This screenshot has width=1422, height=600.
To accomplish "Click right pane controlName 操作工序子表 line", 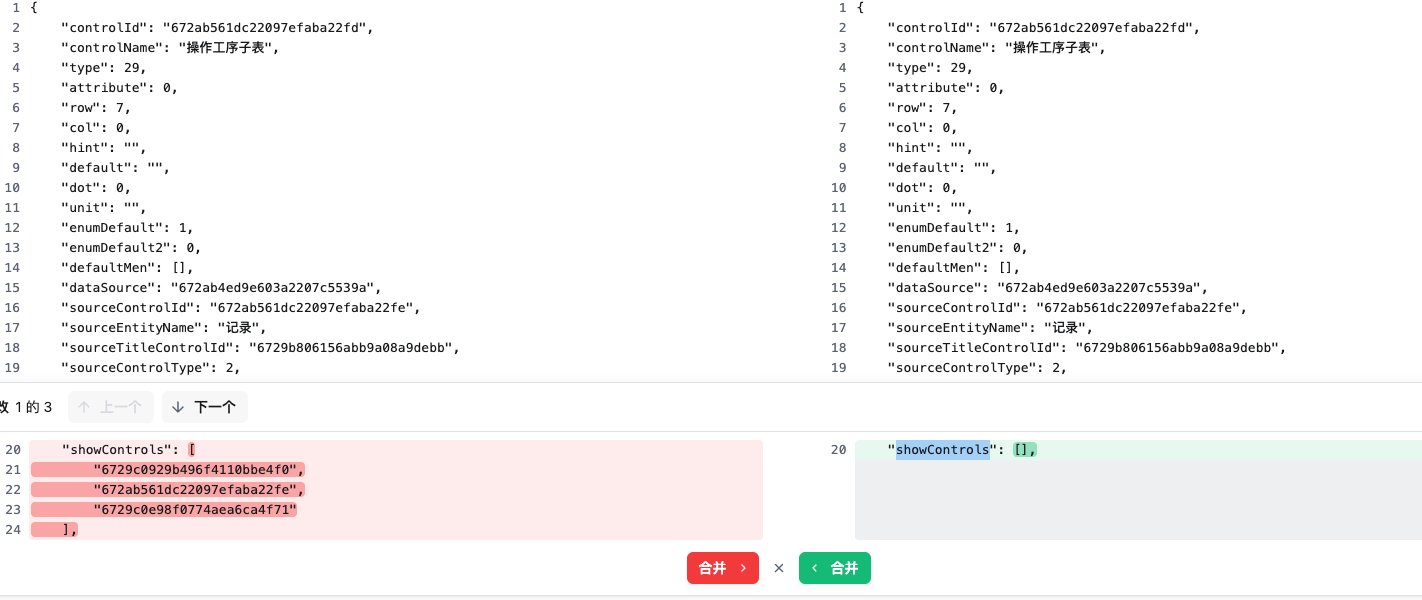I will point(996,48).
